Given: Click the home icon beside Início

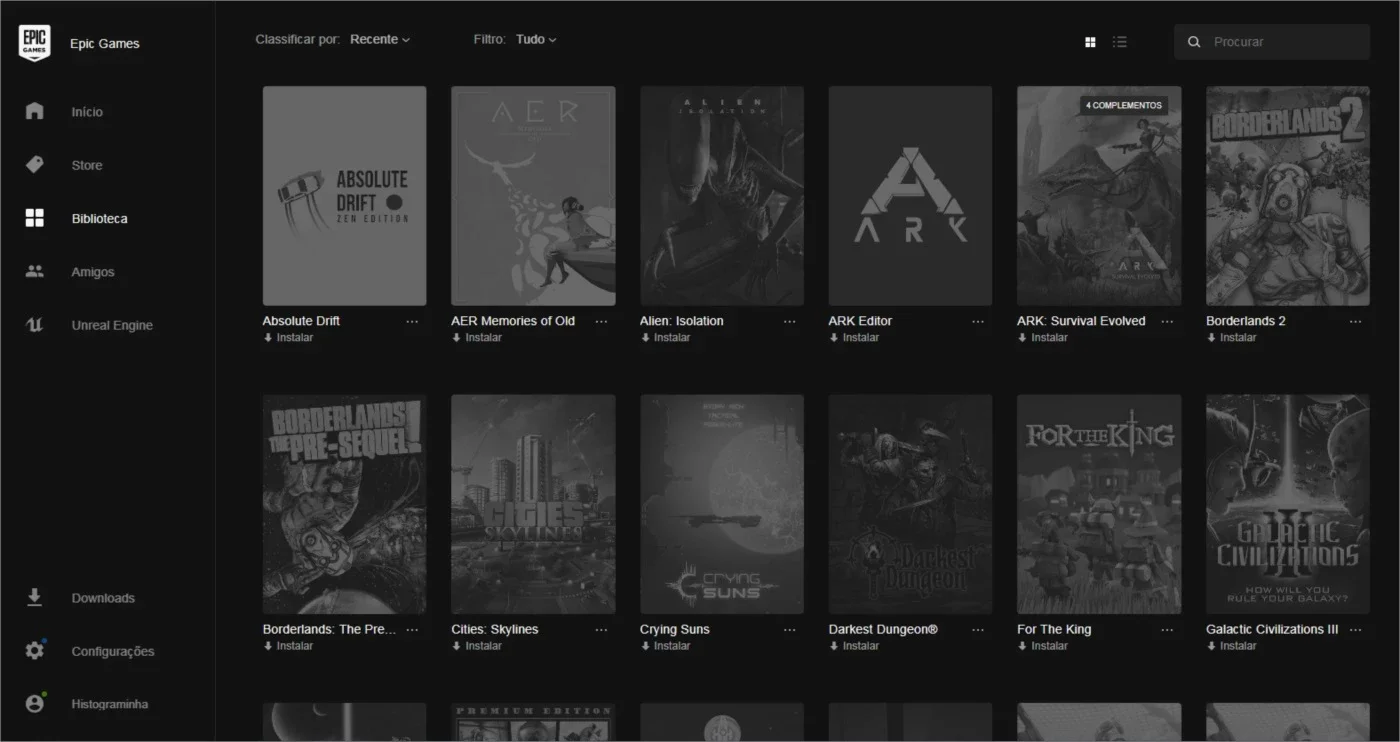Looking at the screenshot, I should (35, 111).
